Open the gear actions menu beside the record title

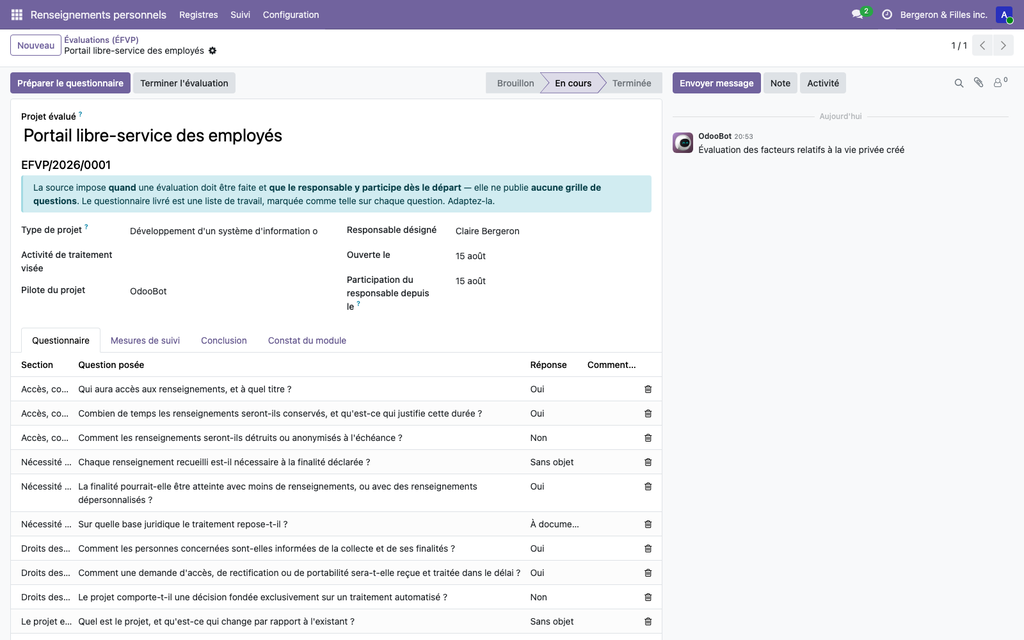[x=212, y=51]
